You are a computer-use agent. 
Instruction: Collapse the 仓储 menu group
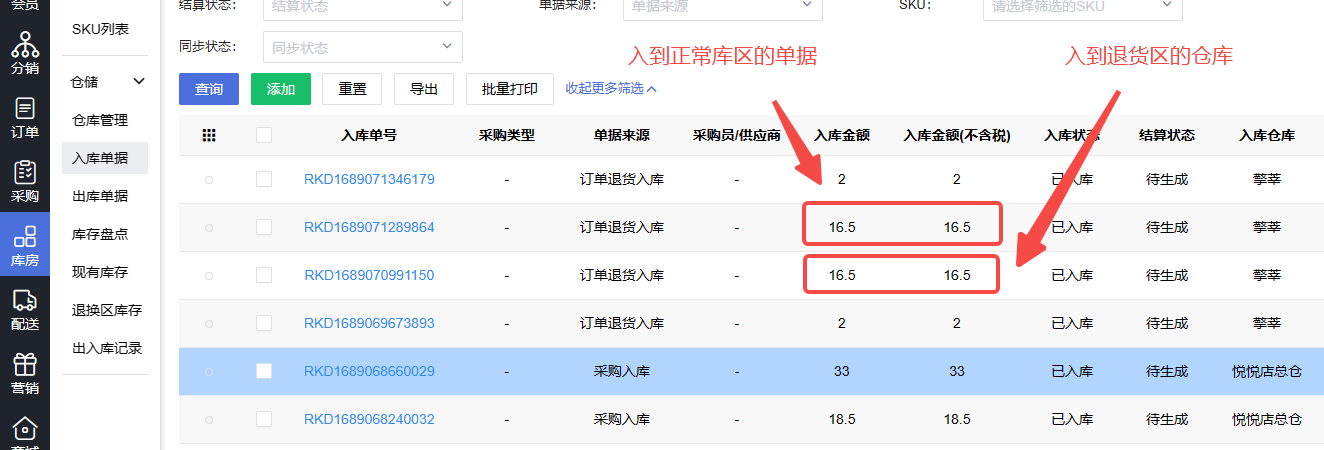point(139,81)
